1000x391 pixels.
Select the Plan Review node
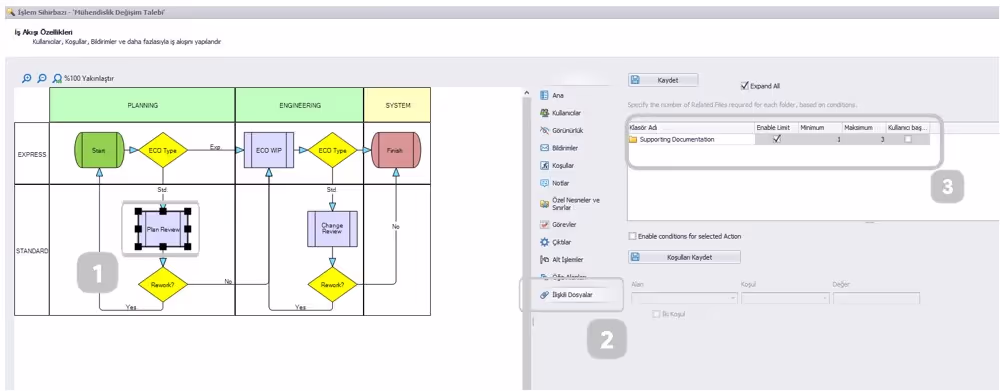163,229
